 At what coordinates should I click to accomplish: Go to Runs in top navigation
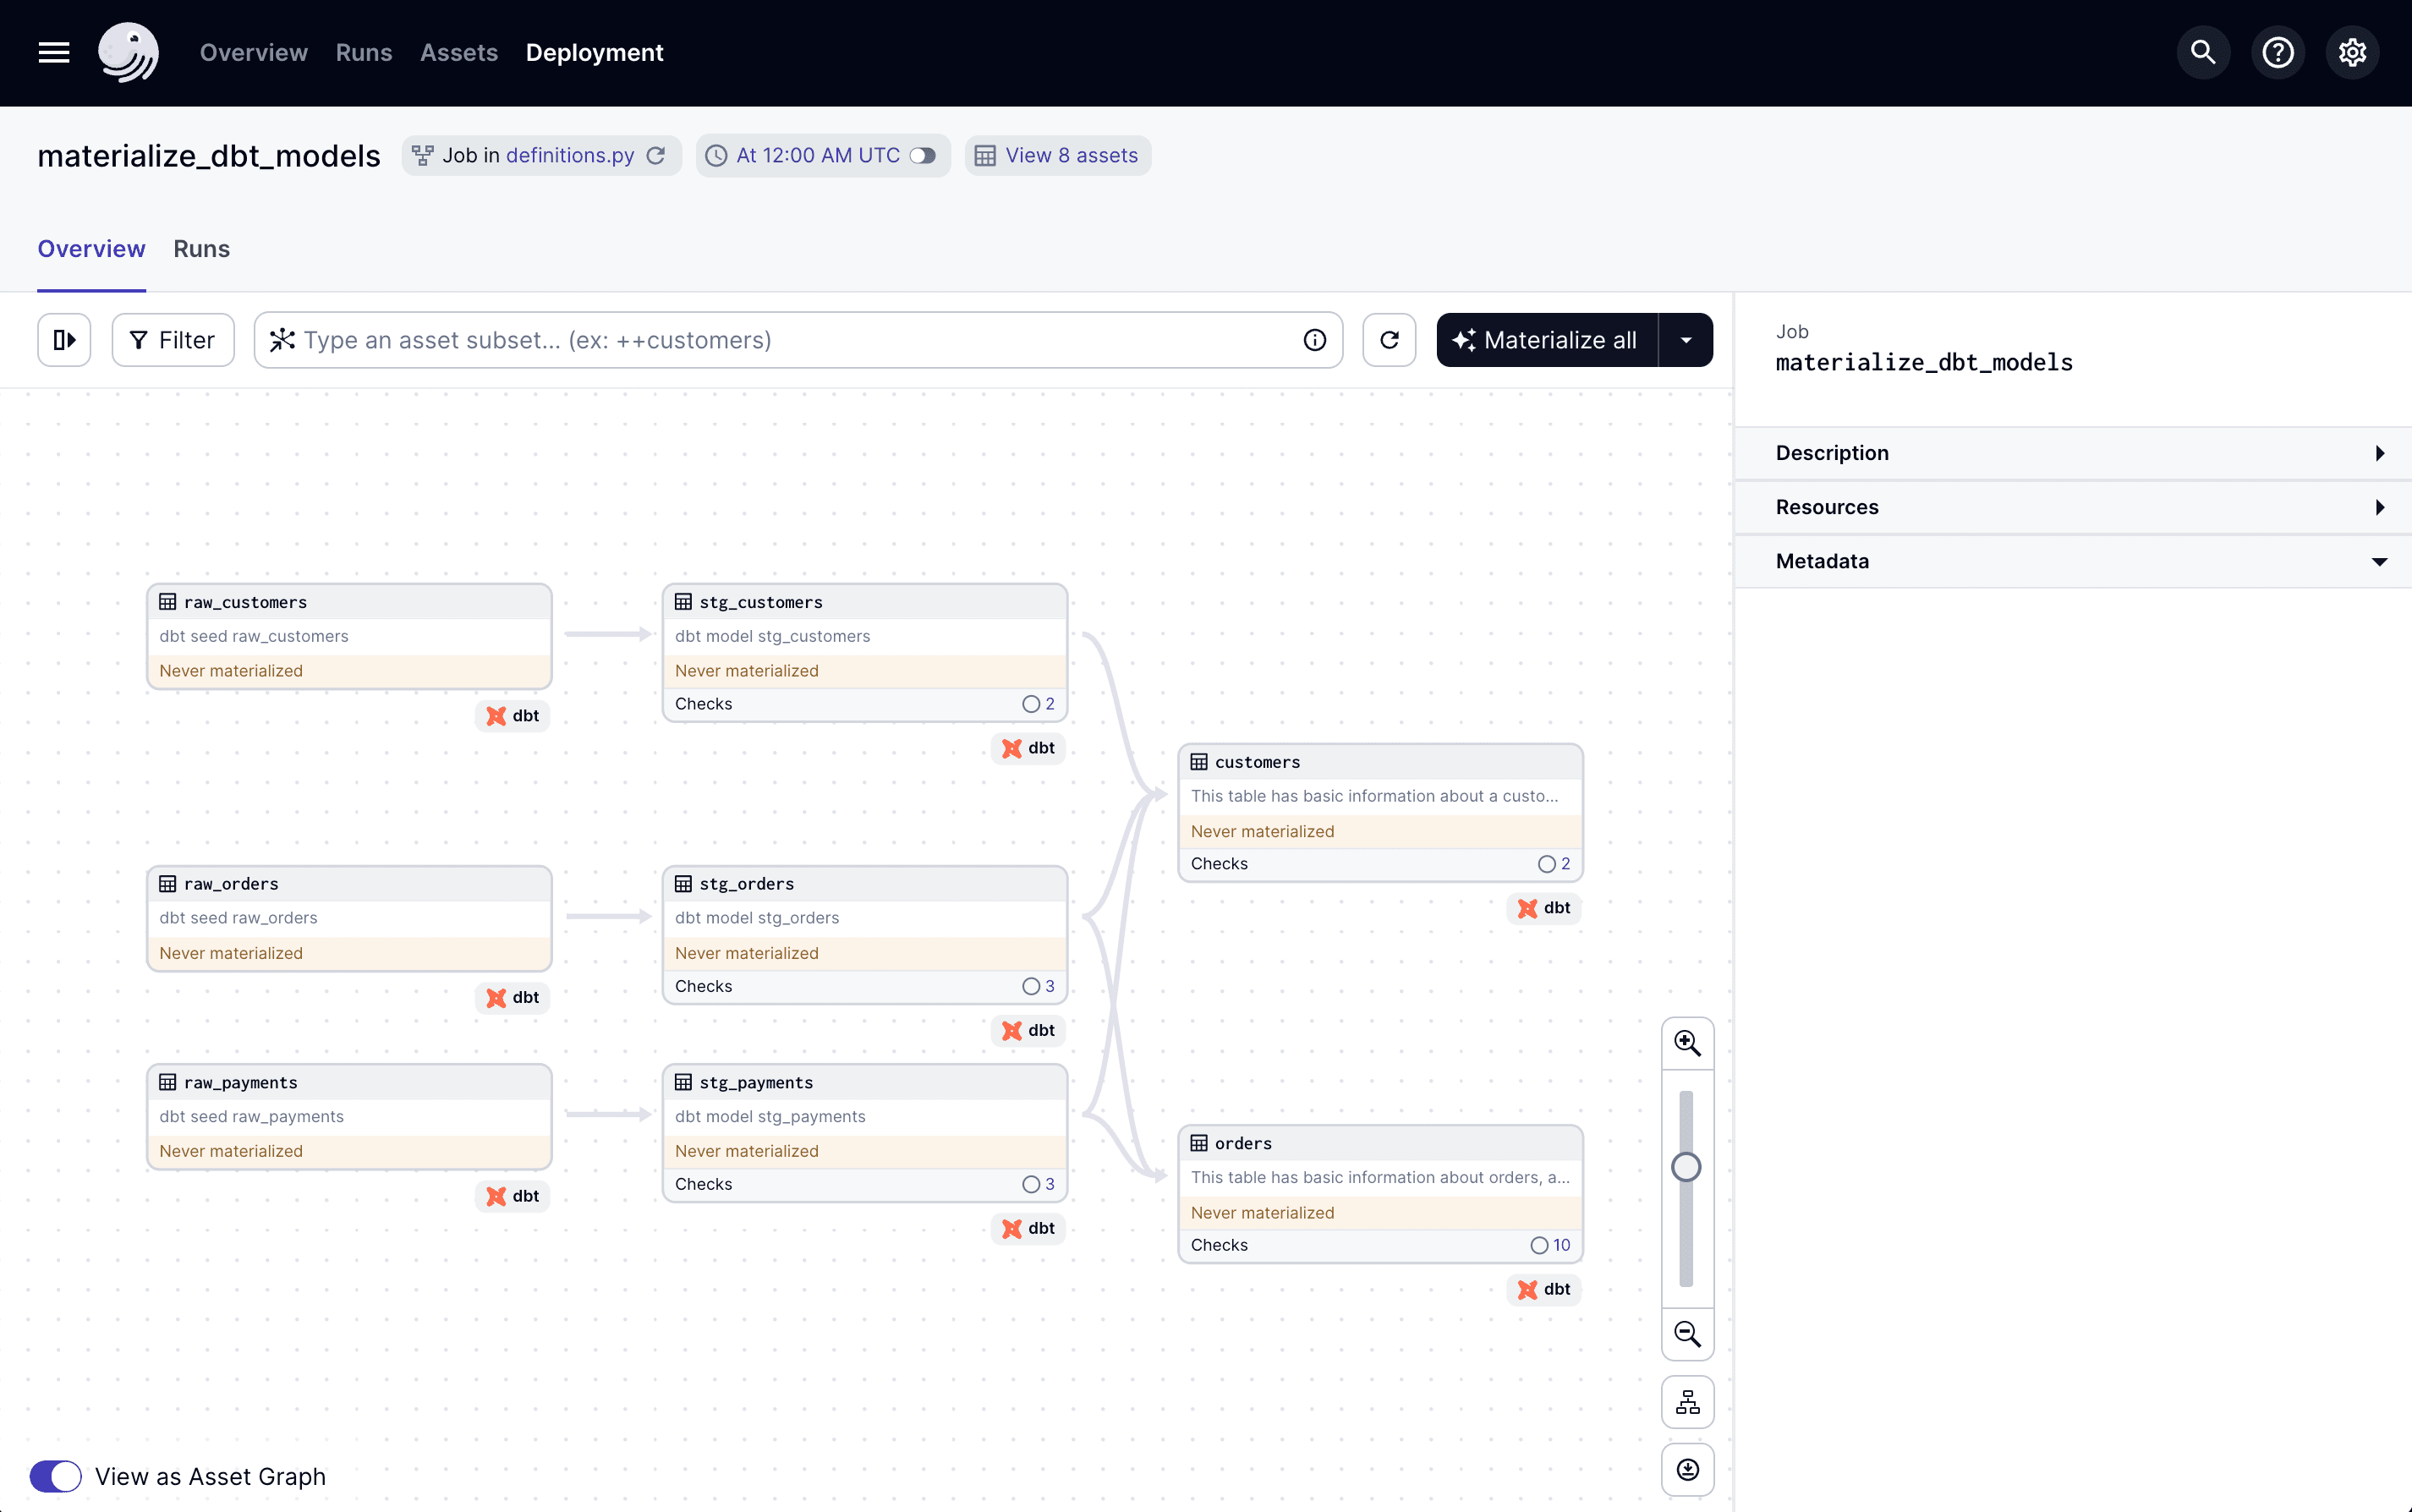point(364,52)
